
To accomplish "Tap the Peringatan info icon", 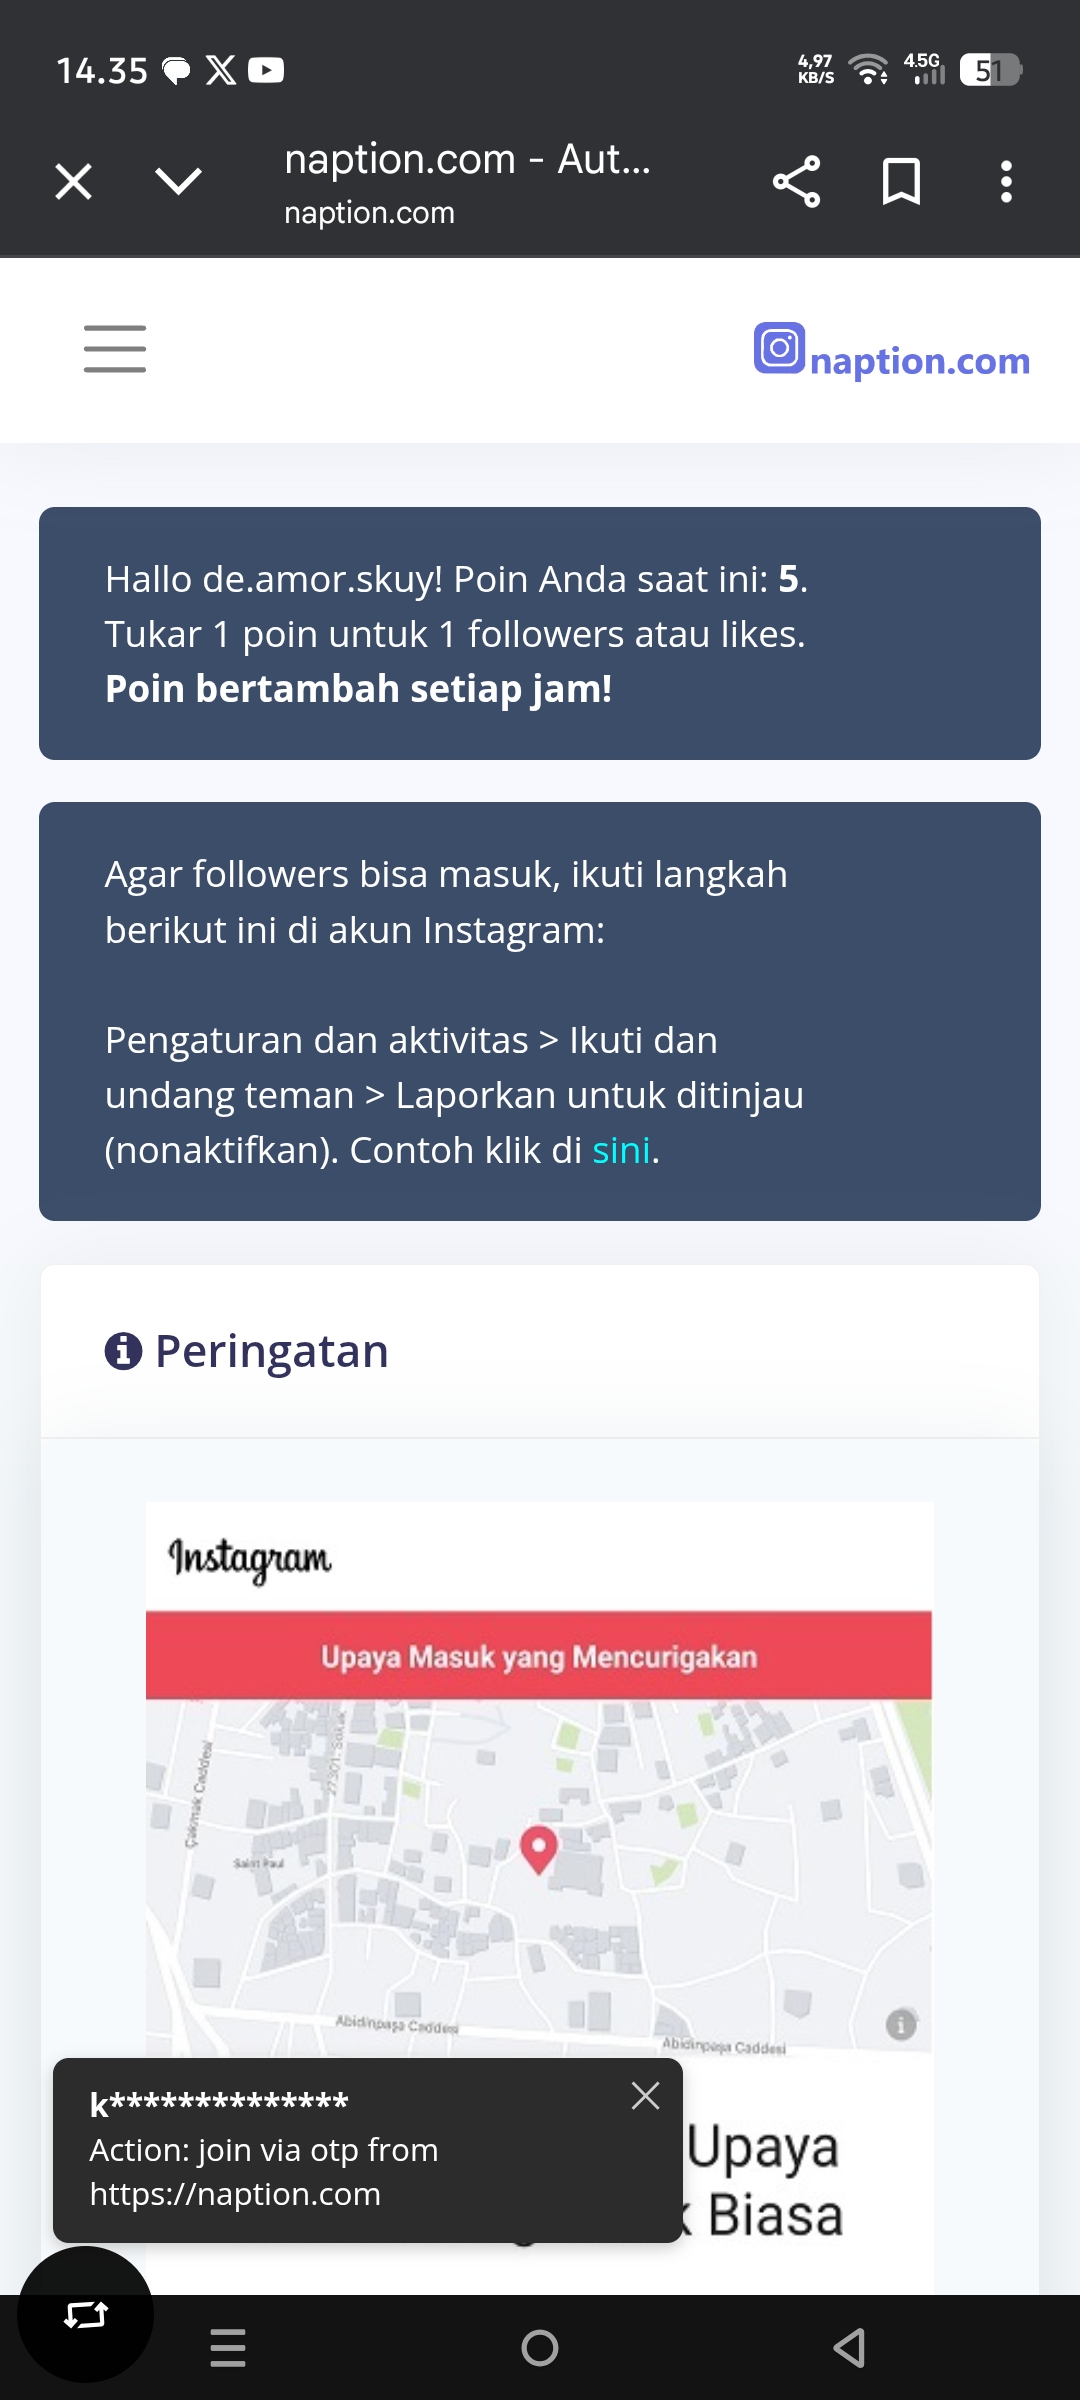I will coord(124,1351).
